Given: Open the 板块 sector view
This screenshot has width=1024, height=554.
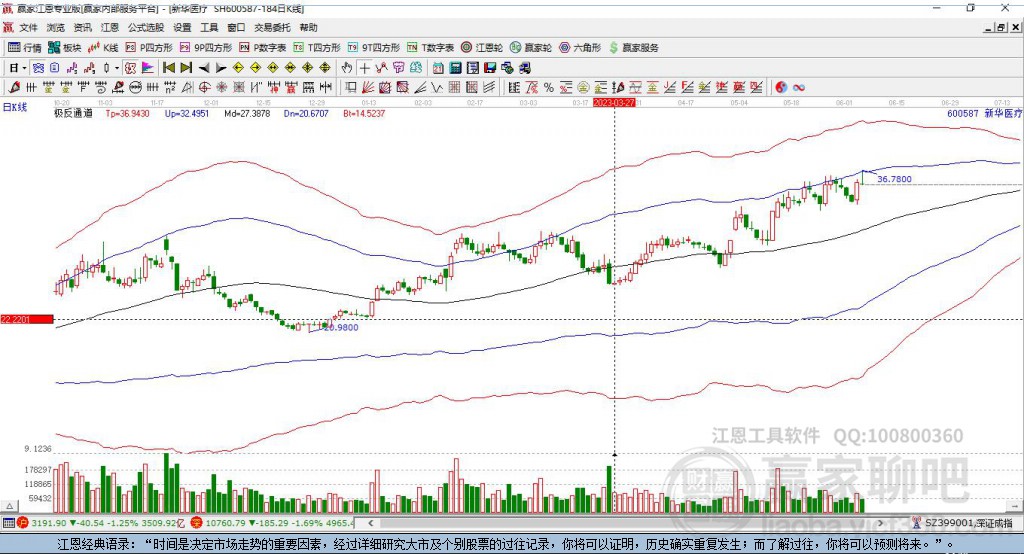Looking at the screenshot, I should pos(64,48).
